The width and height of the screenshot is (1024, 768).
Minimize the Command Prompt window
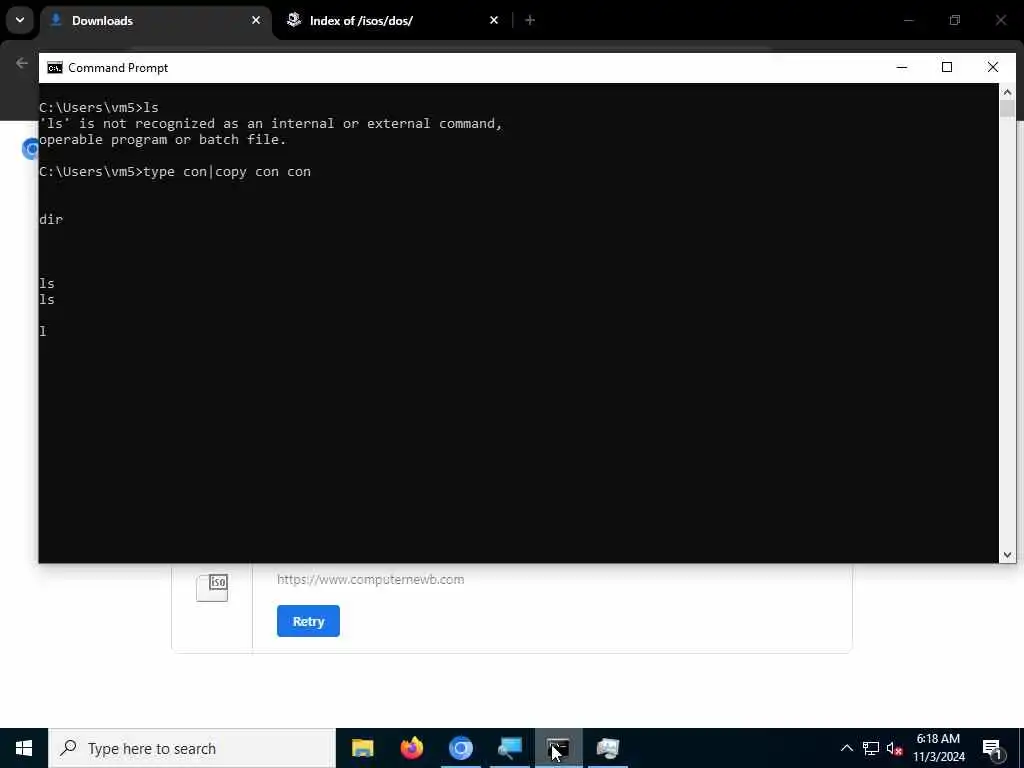tap(902, 67)
